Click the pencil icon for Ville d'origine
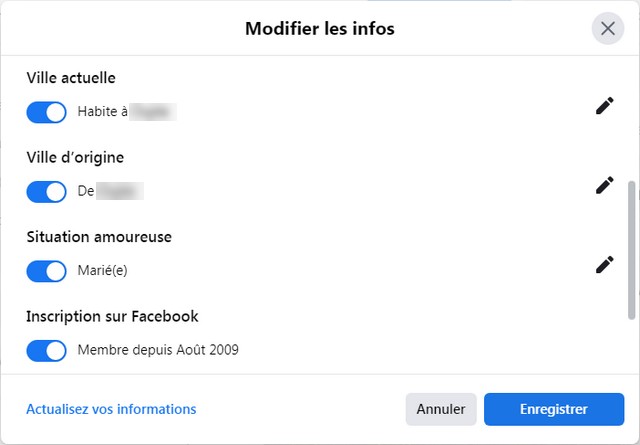This screenshot has width=640, height=445. 604,185
